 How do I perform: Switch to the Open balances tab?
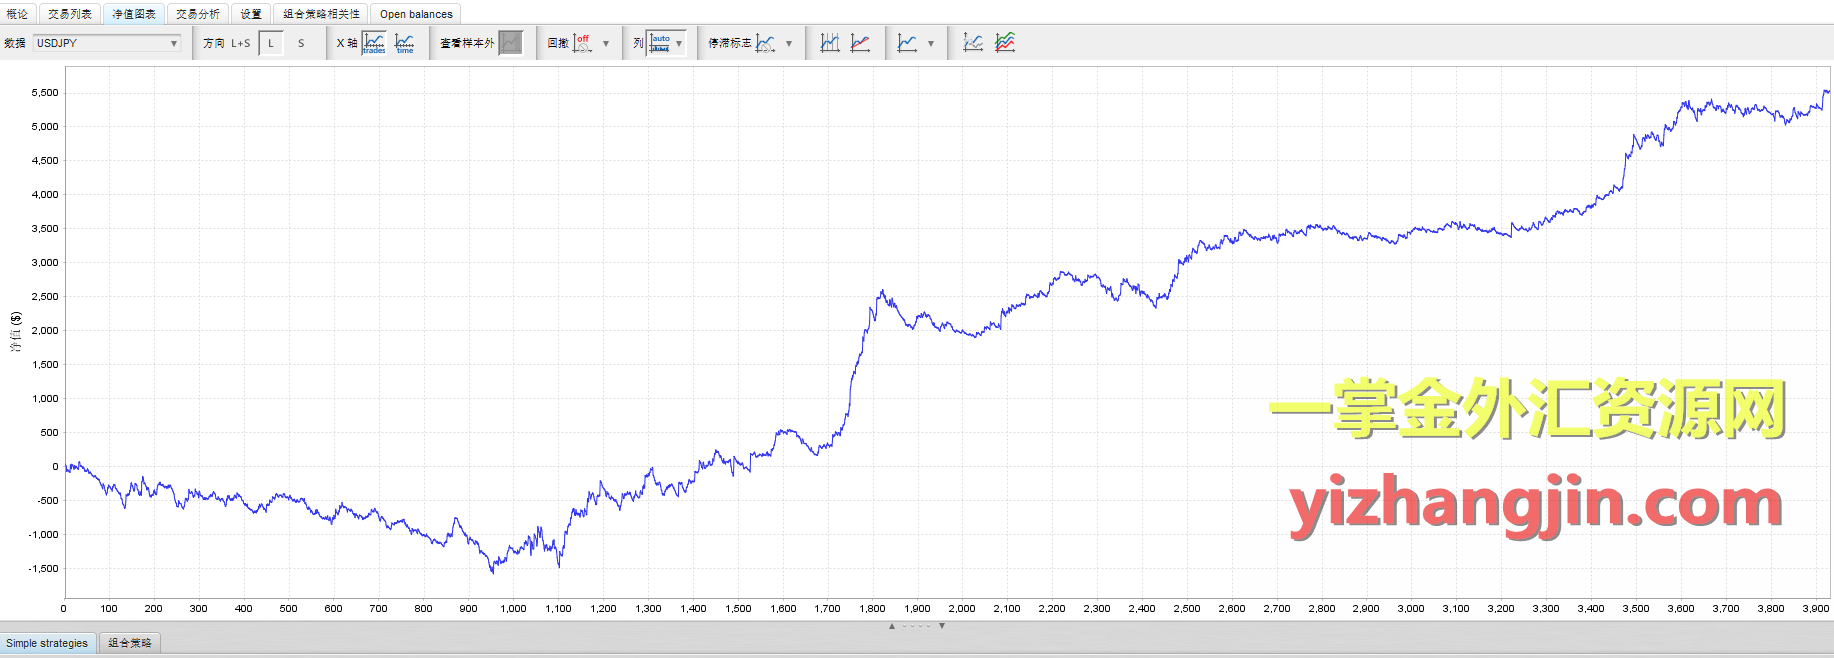pos(416,14)
